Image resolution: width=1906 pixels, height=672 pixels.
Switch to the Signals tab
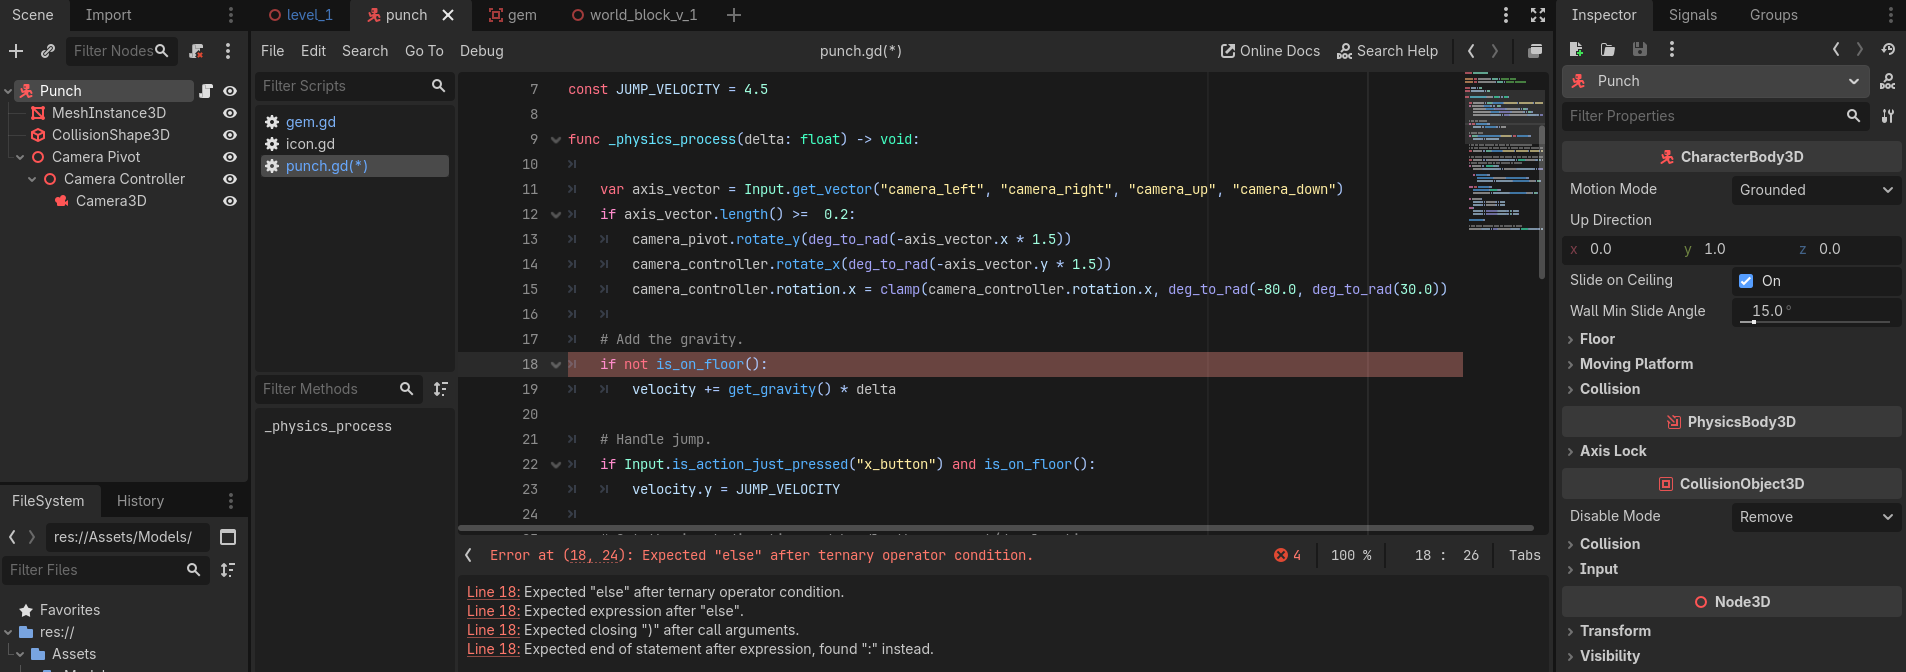coord(1692,15)
